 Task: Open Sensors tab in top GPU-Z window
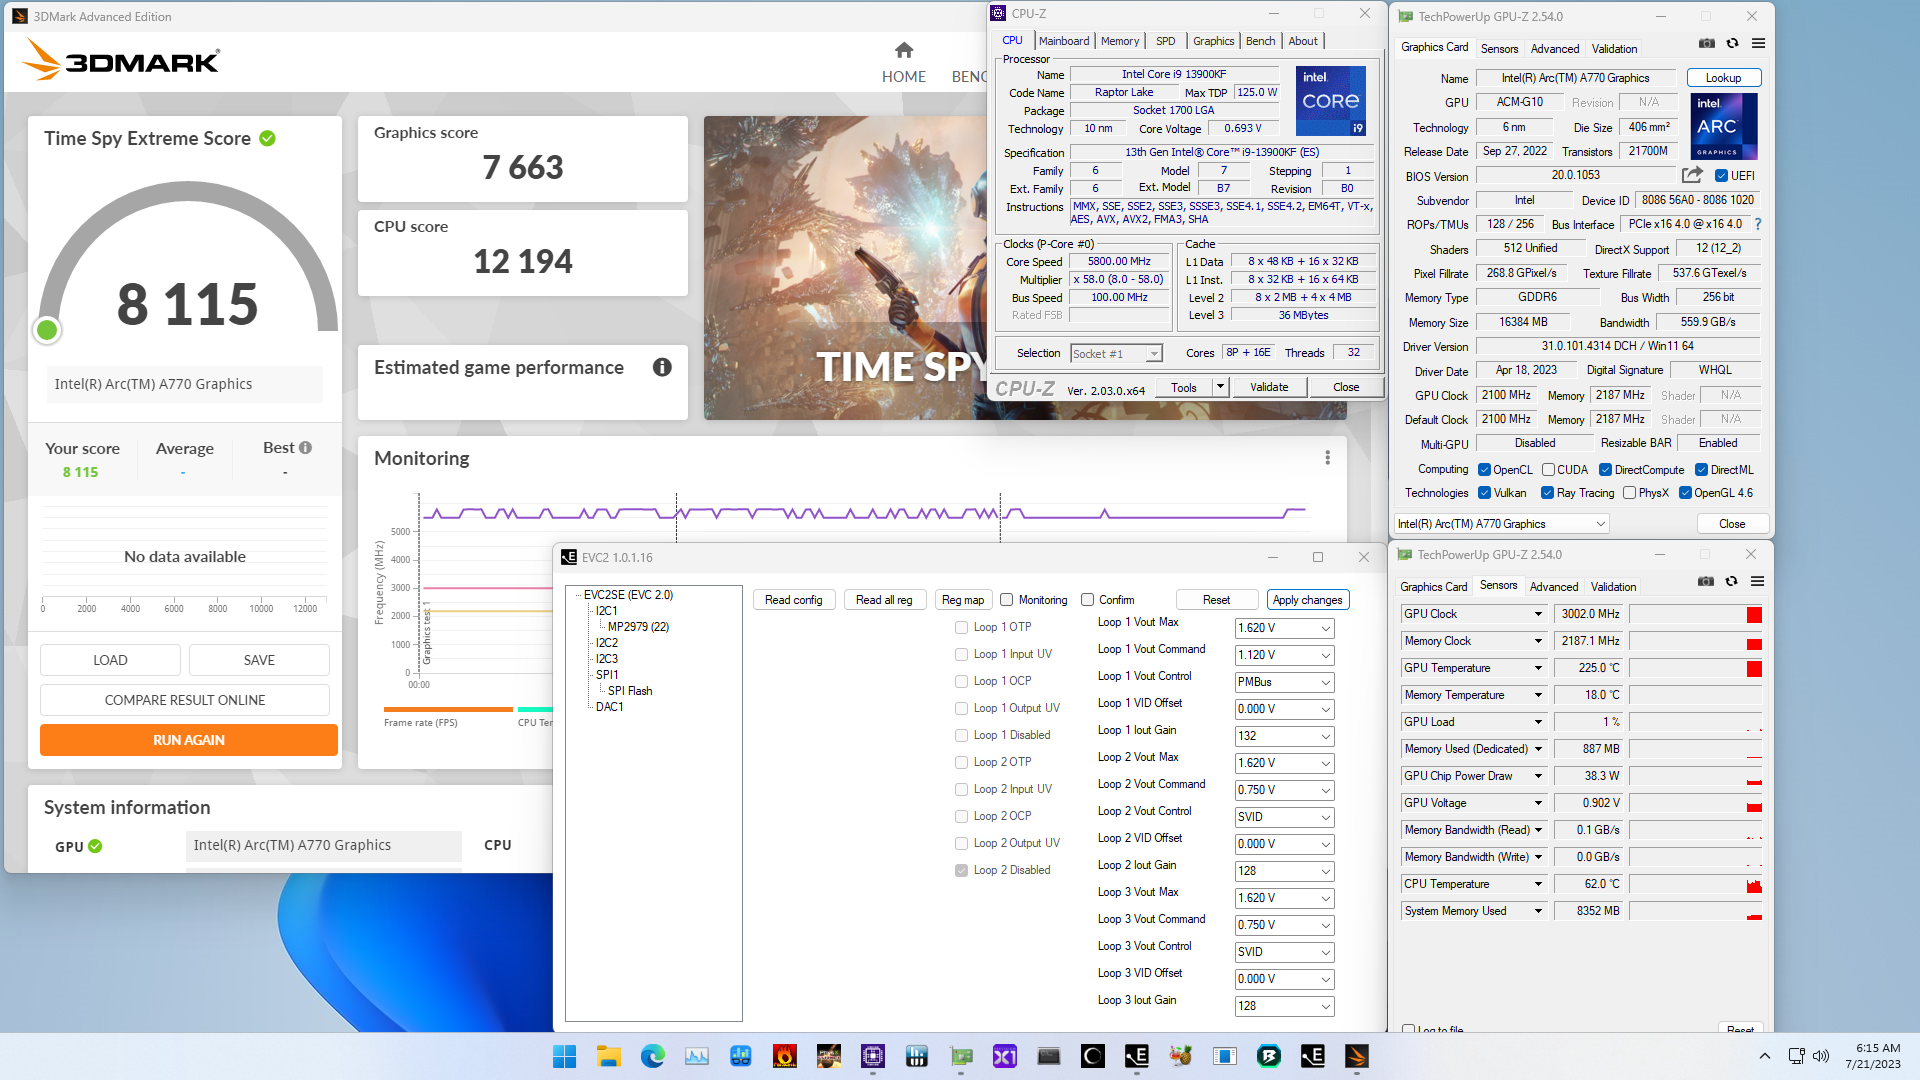pyautogui.click(x=1499, y=49)
